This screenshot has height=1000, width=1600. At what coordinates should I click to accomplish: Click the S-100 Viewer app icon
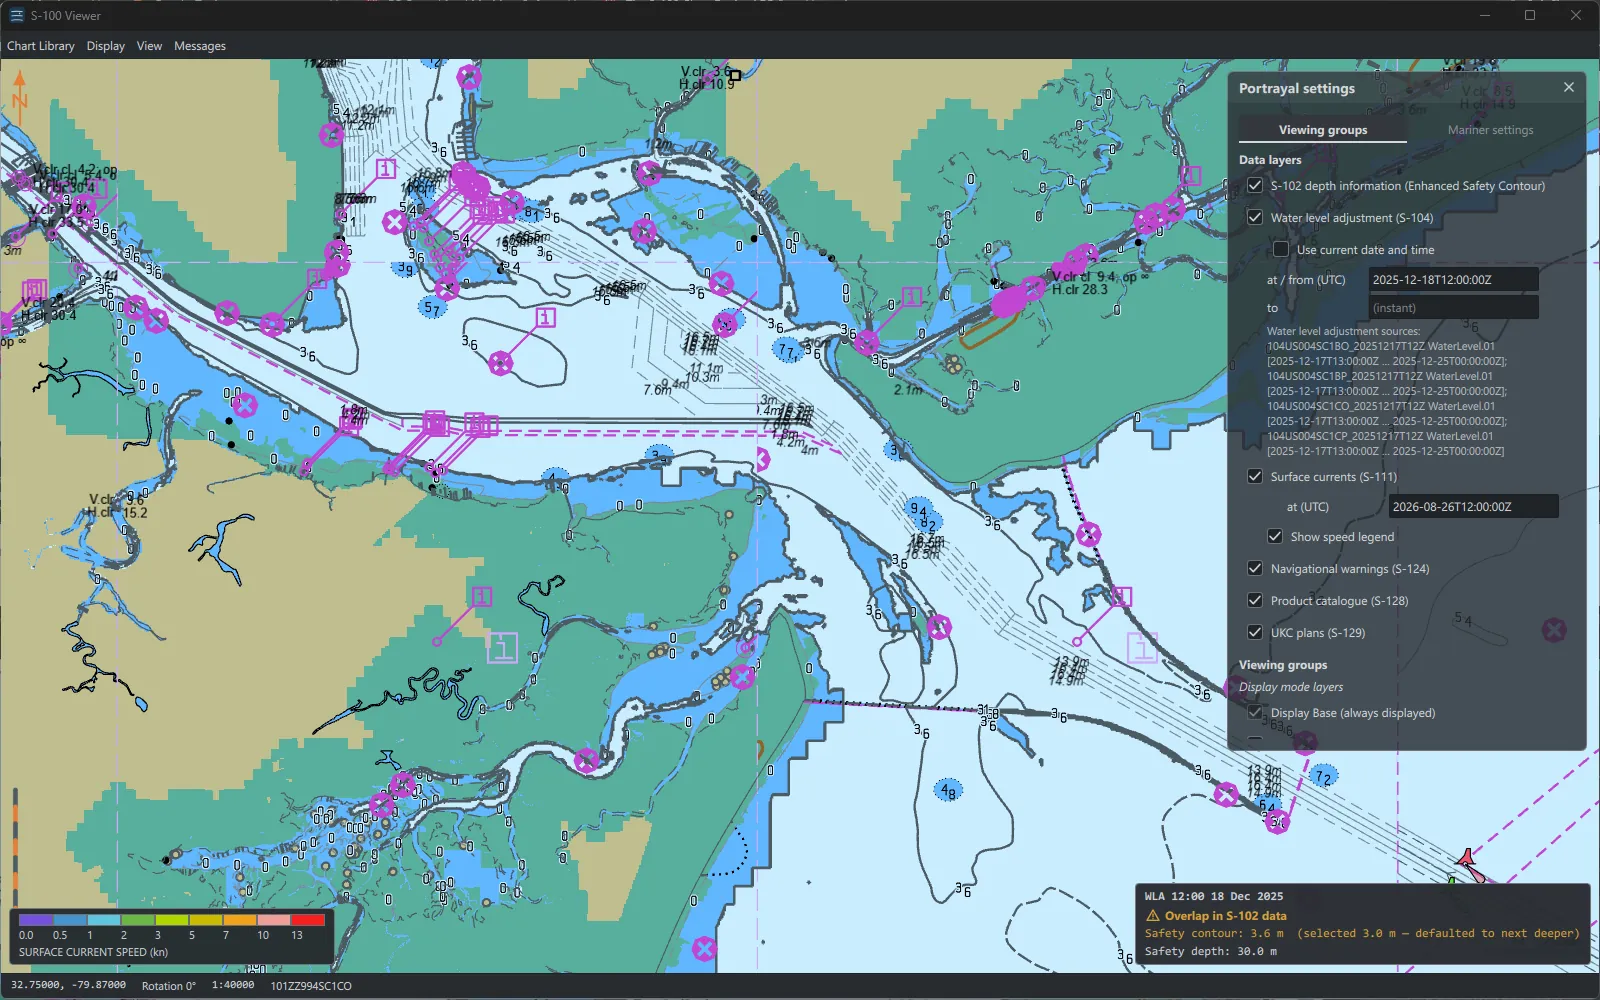click(x=16, y=15)
